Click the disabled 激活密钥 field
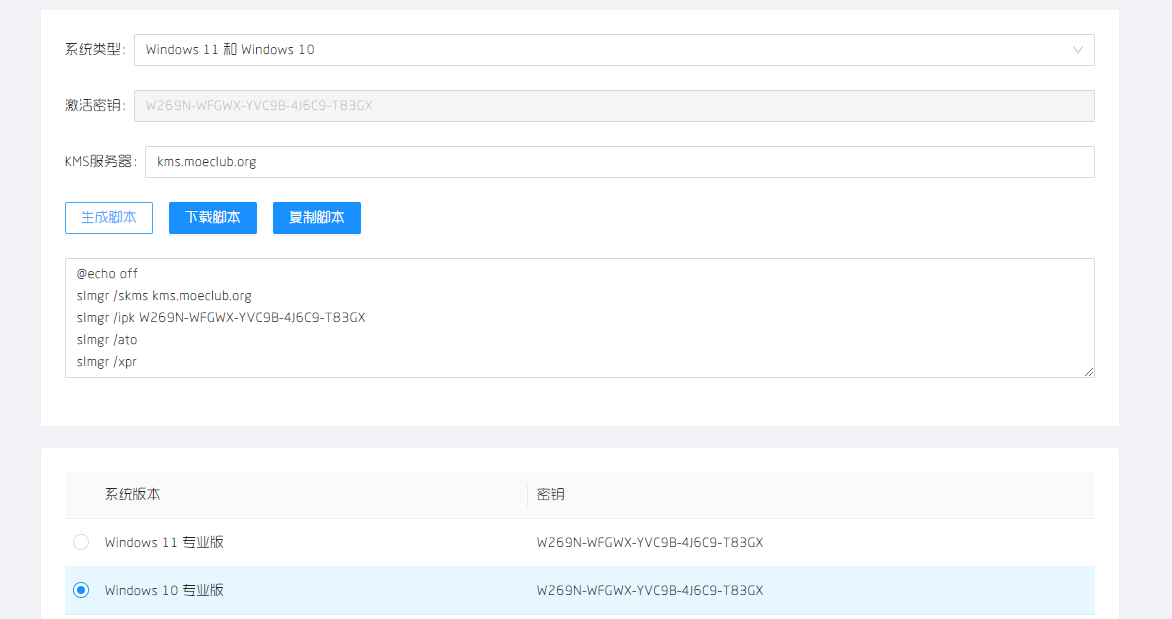The width and height of the screenshot is (1172, 619). pos(614,106)
